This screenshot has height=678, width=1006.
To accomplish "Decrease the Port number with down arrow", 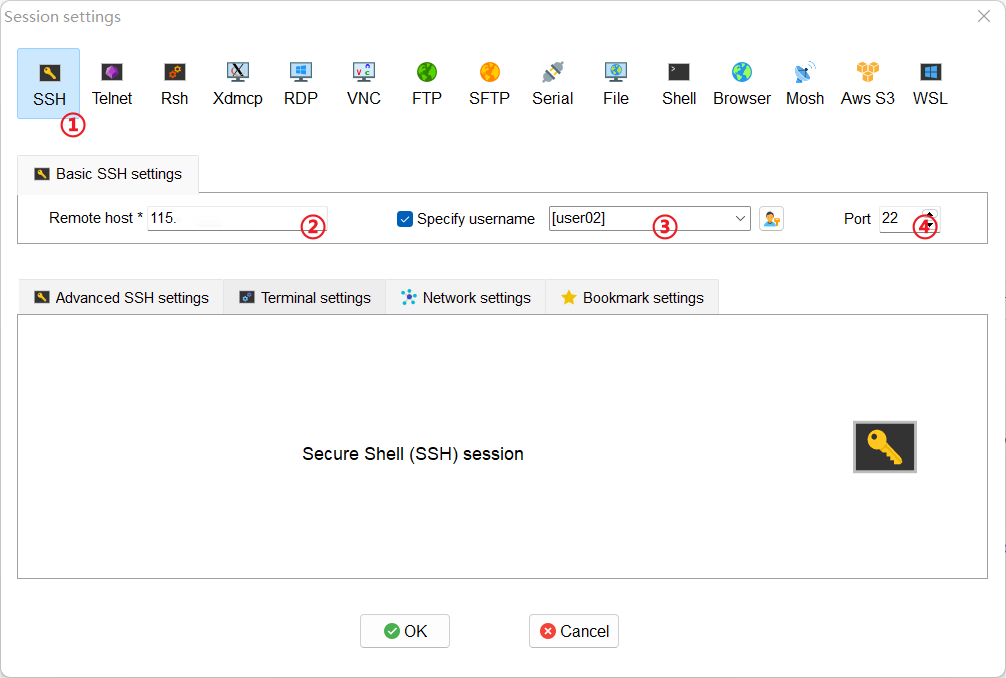I will 930,226.
